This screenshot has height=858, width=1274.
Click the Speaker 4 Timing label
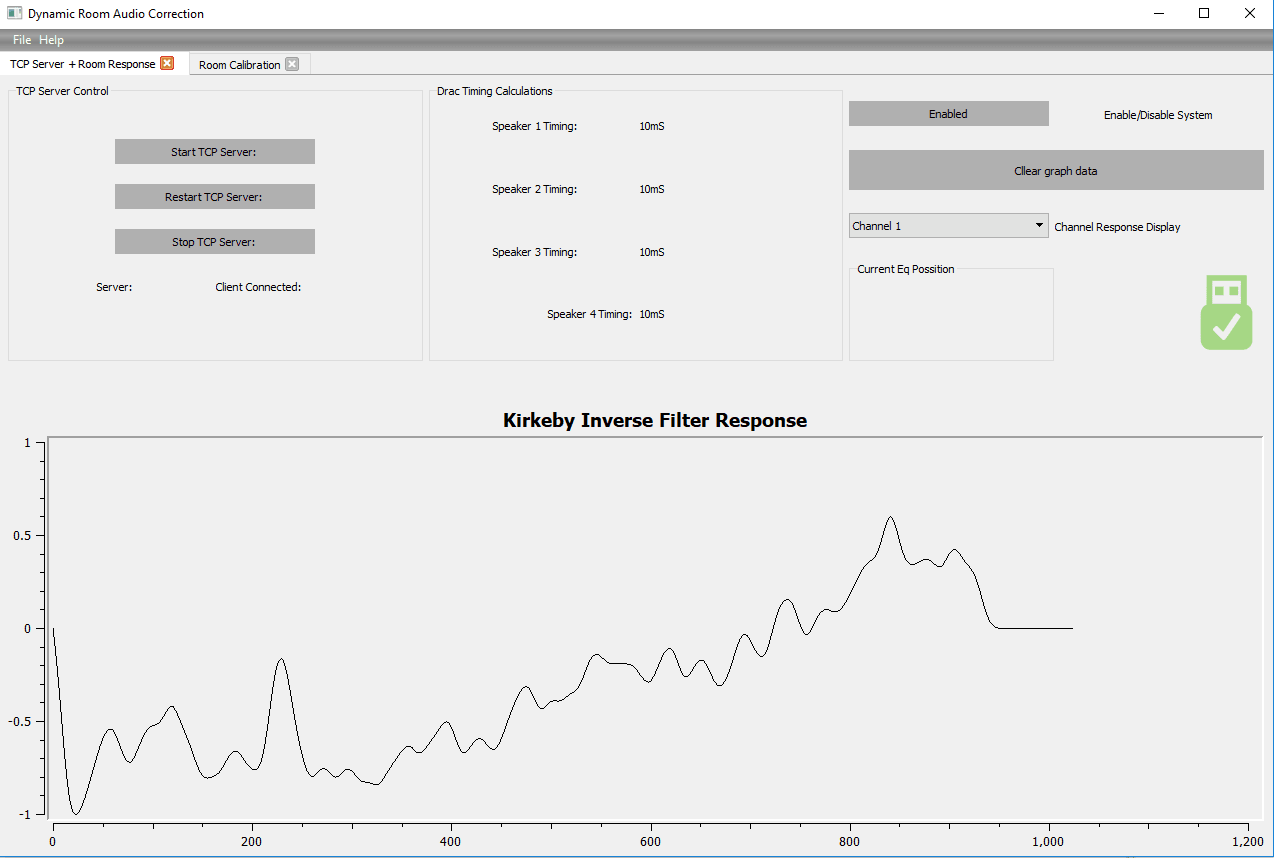click(x=589, y=315)
